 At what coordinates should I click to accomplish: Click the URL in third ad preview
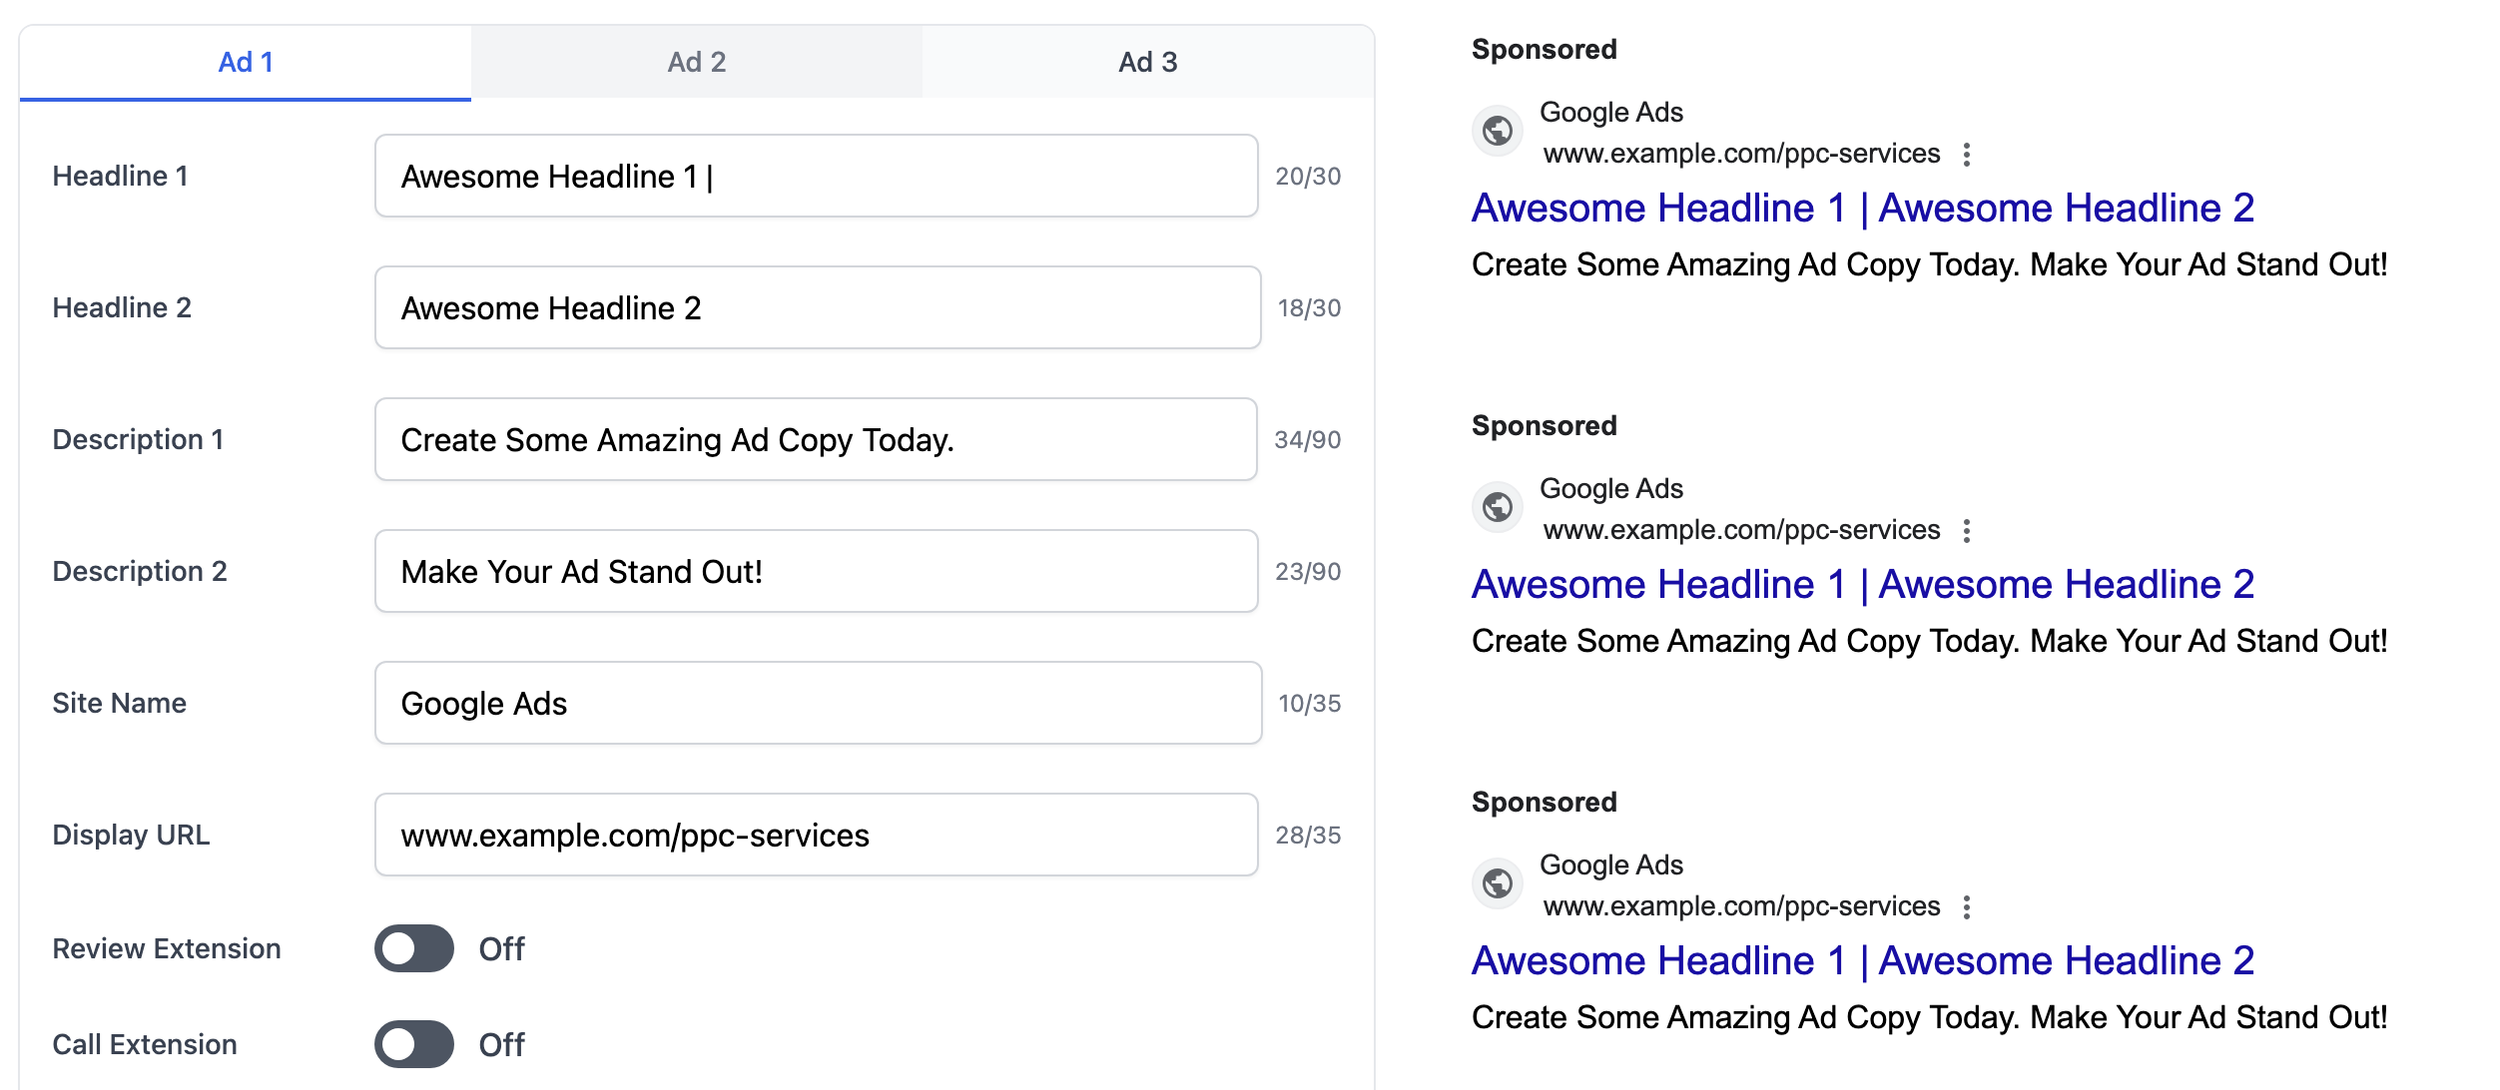(1741, 907)
